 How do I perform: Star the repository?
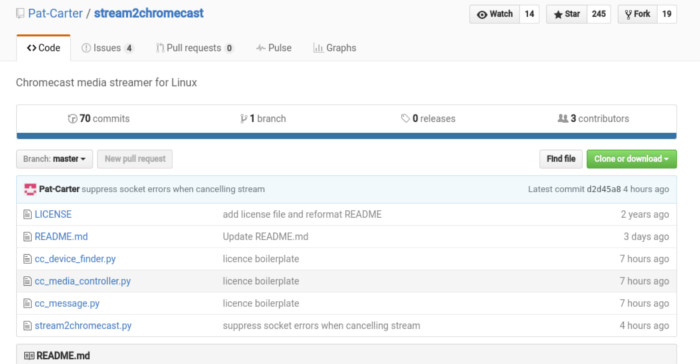click(567, 14)
